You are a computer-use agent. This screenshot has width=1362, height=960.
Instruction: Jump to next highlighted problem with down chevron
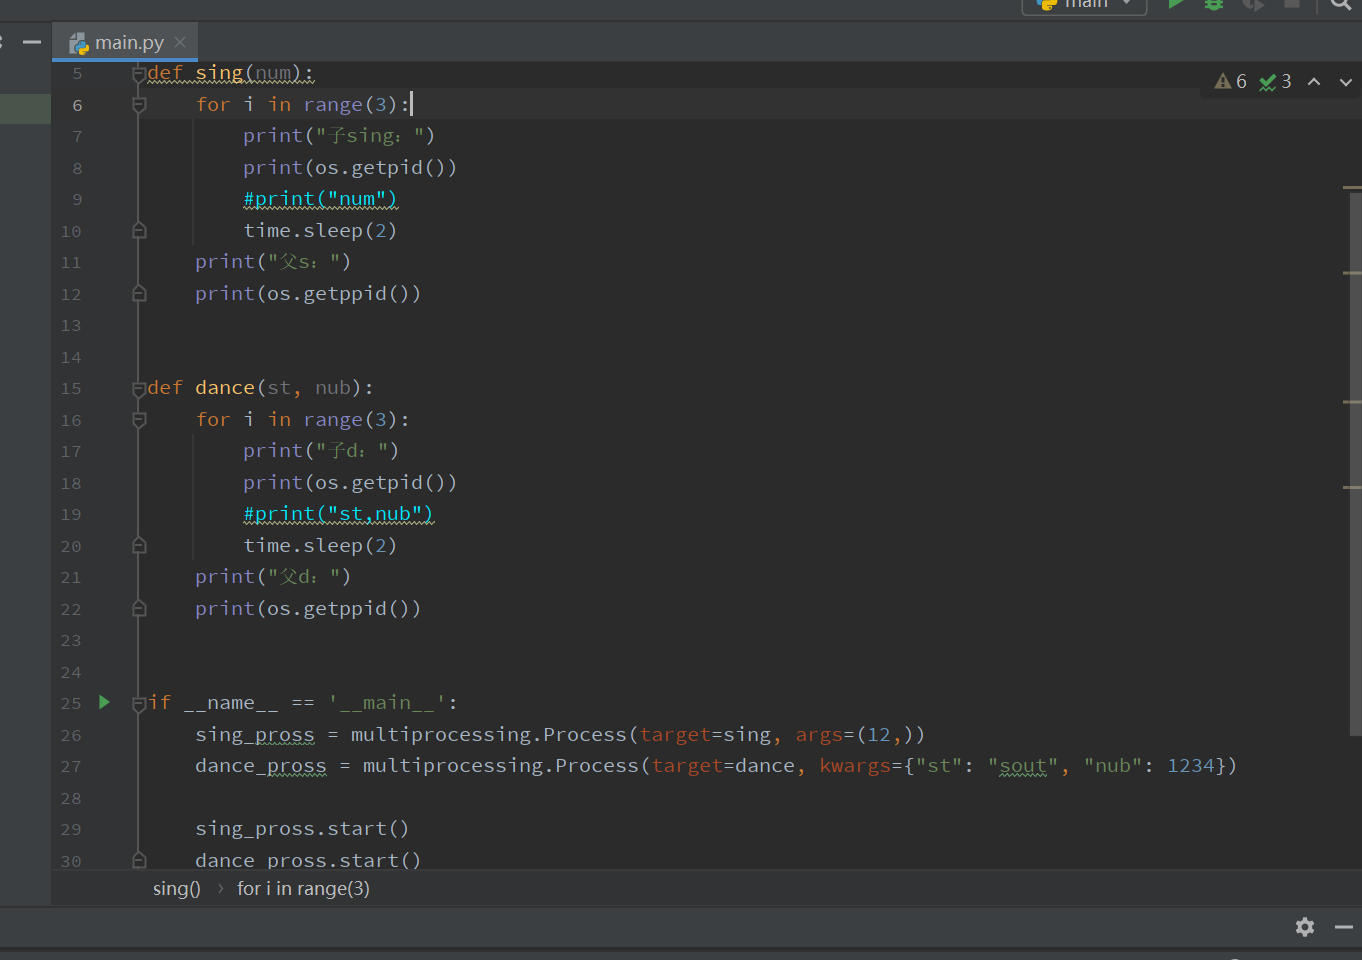[1346, 82]
